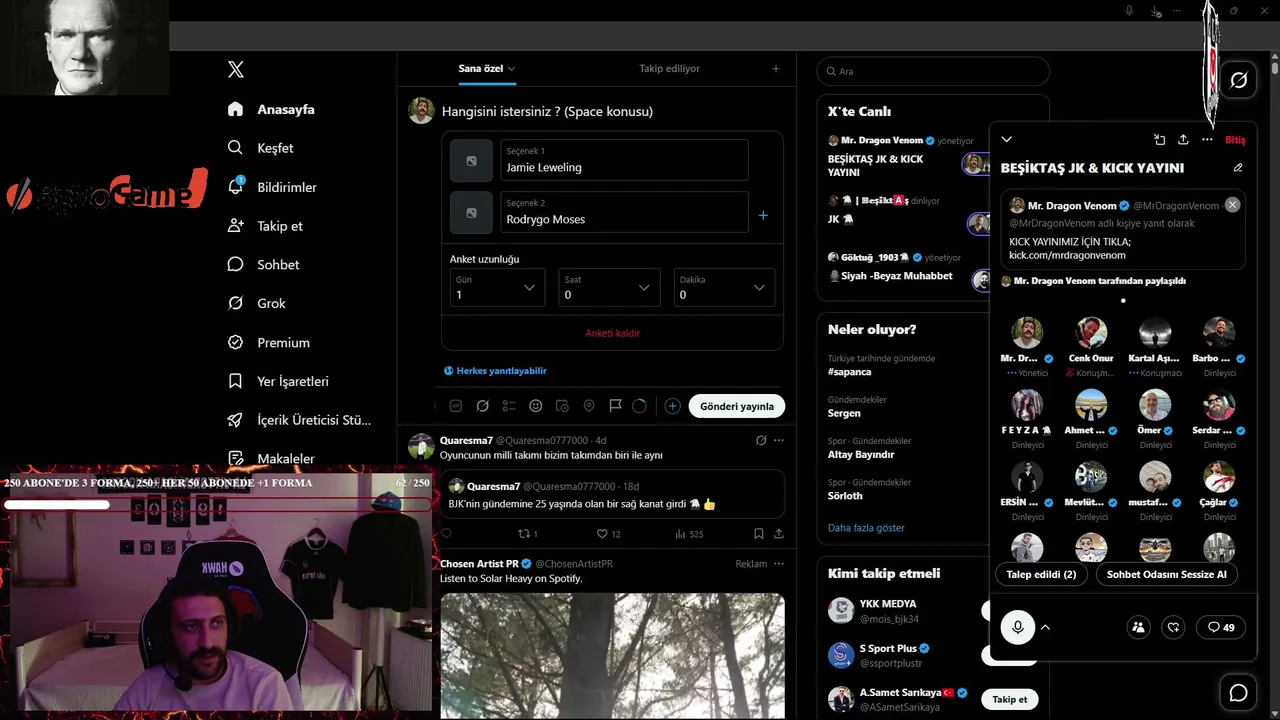Toggle the Space microphone button
The image size is (1280, 720).
(1018, 627)
